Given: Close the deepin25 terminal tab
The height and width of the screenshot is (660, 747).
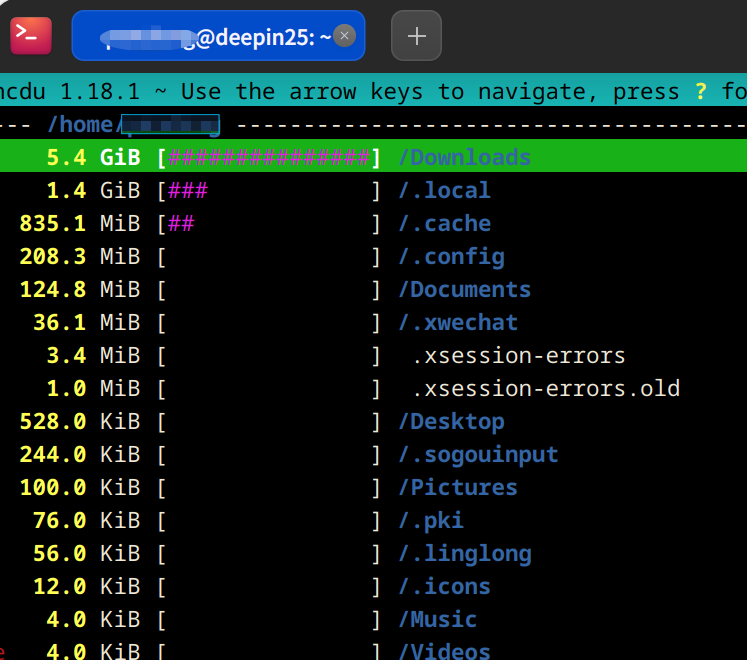Looking at the screenshot, I should 344,36.
